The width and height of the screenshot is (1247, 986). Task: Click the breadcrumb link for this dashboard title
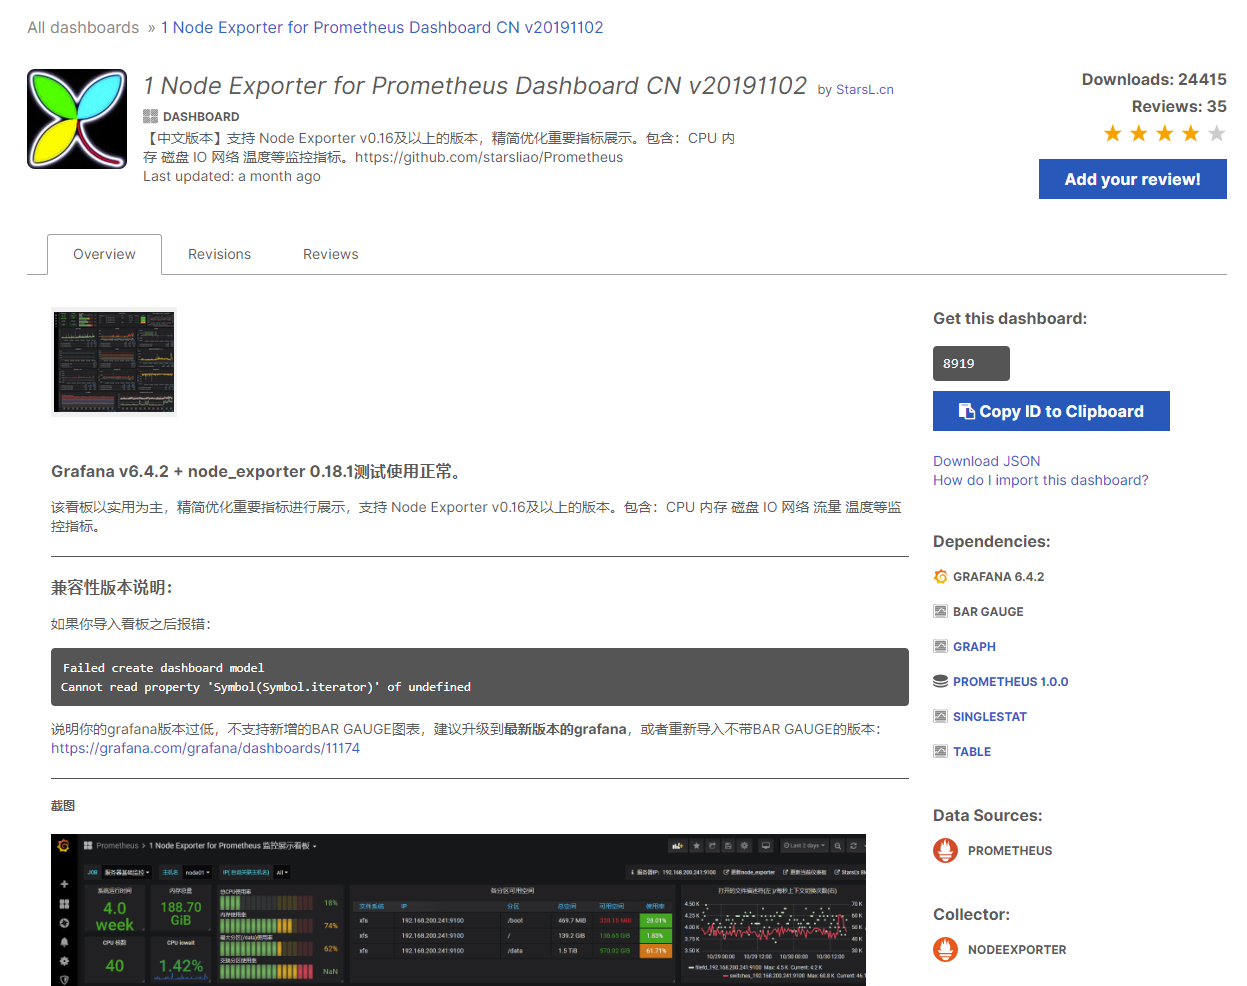pyautogui.click(x=382, y=28)
